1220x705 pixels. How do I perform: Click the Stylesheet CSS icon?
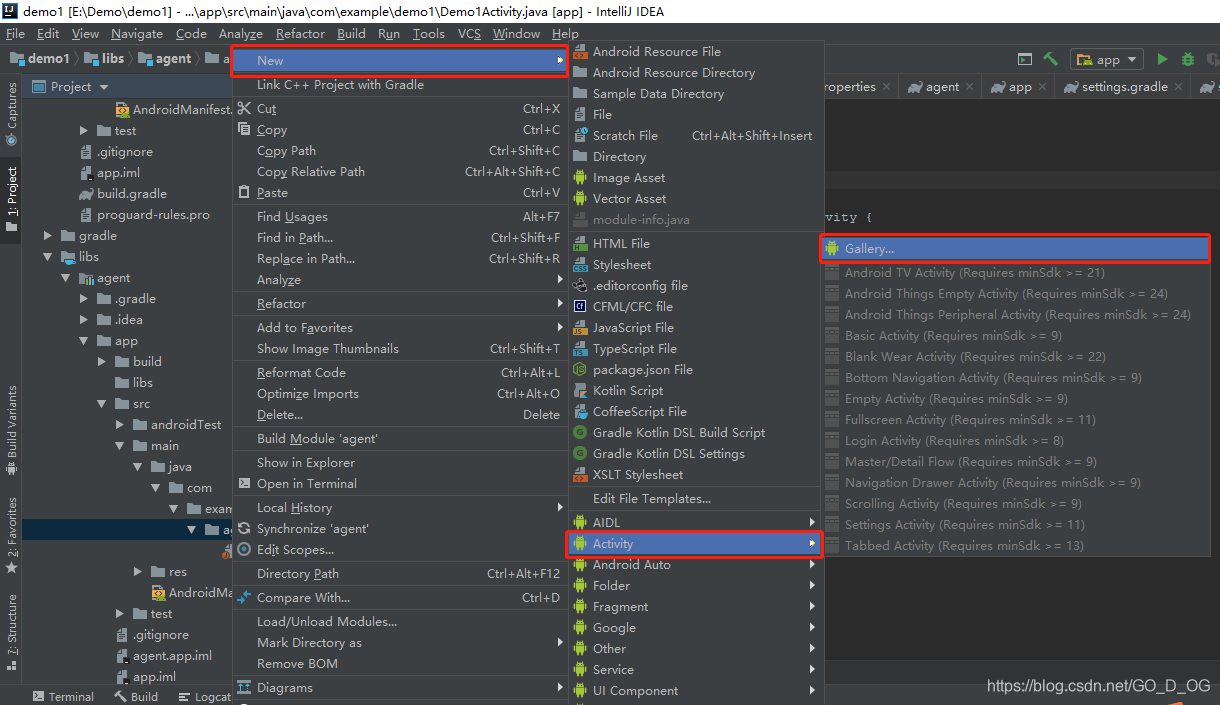(x=580, y=264)
